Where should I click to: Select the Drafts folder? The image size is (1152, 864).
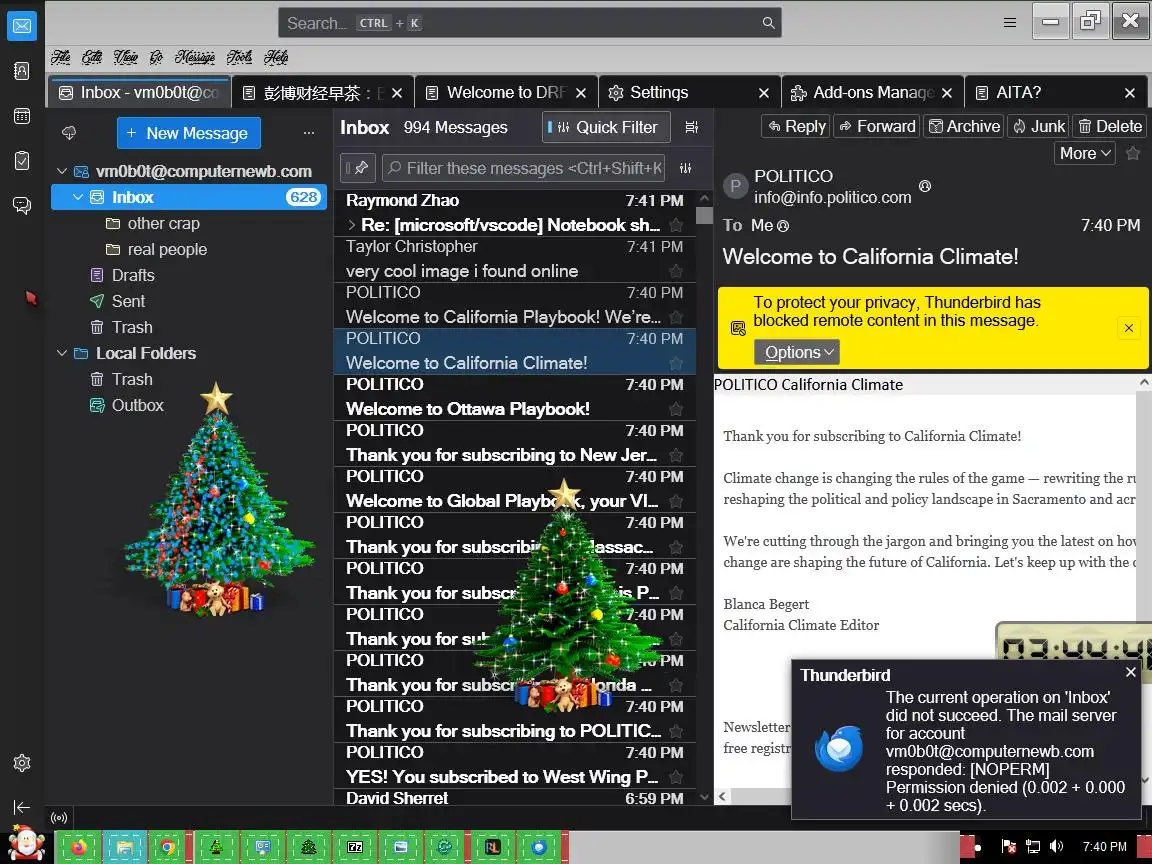coord(133,276)
